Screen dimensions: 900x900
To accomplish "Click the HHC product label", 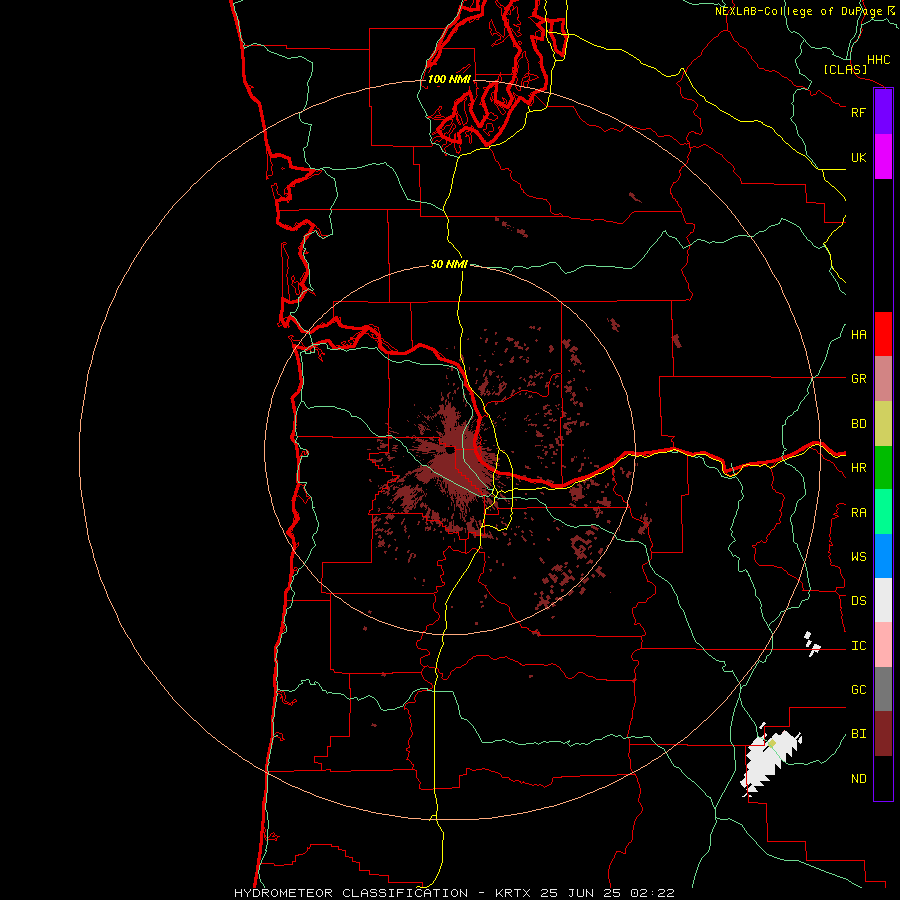I will [878, 60].
